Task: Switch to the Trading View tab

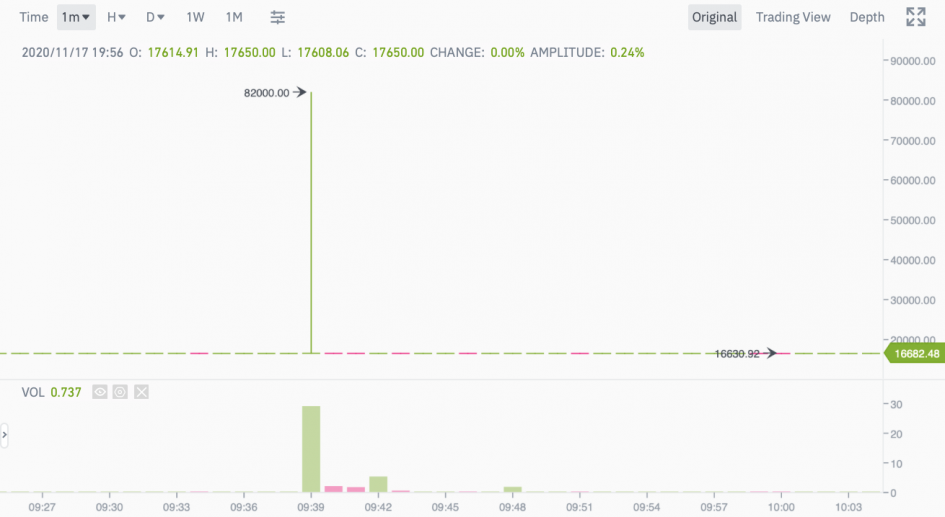Action: coord(793,17)
